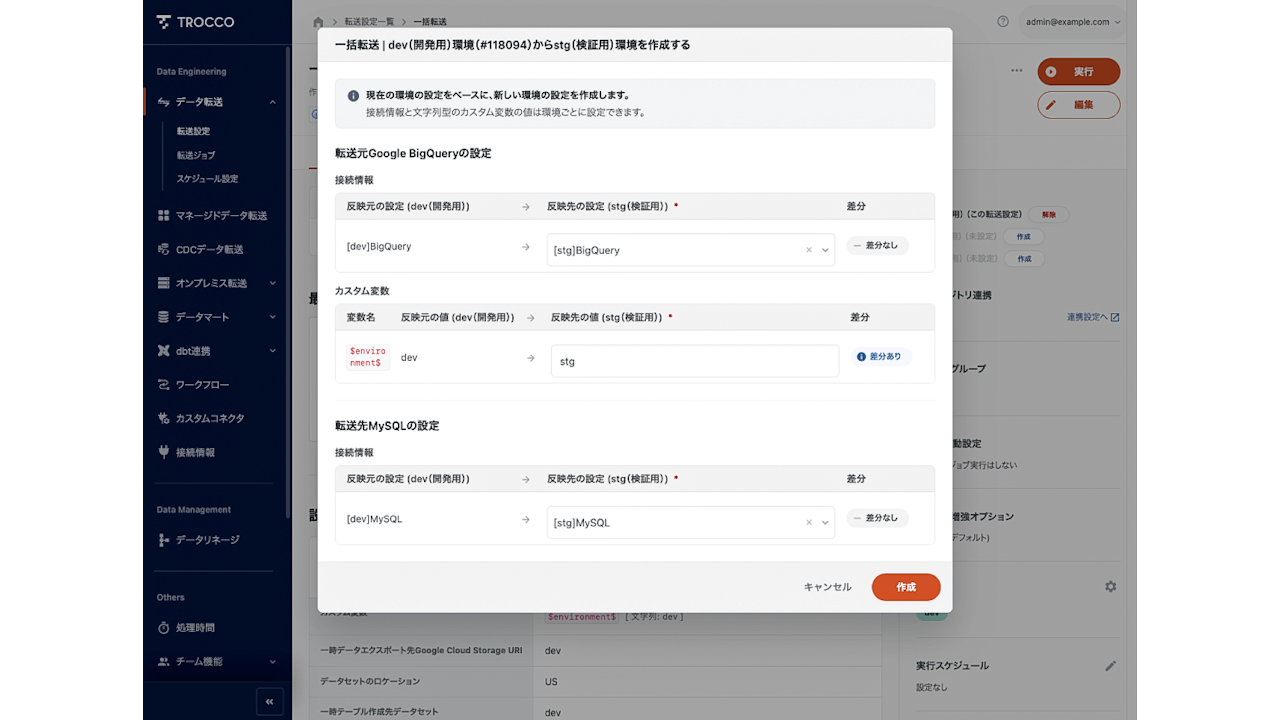Click the $environment$ stg value field
This screenshot has height=720, width=1280.
coord(694,361)
